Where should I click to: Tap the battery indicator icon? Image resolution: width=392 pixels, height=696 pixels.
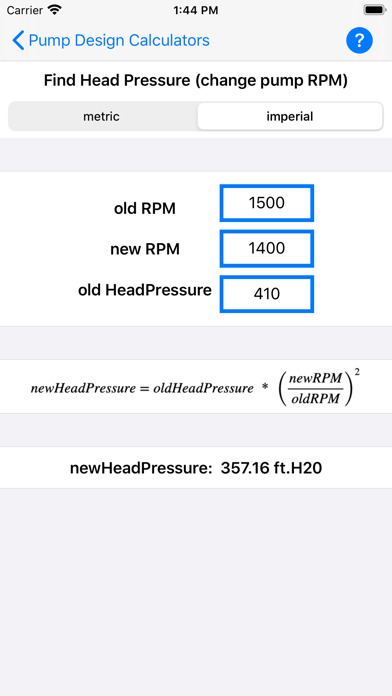(x=375, y=10)
